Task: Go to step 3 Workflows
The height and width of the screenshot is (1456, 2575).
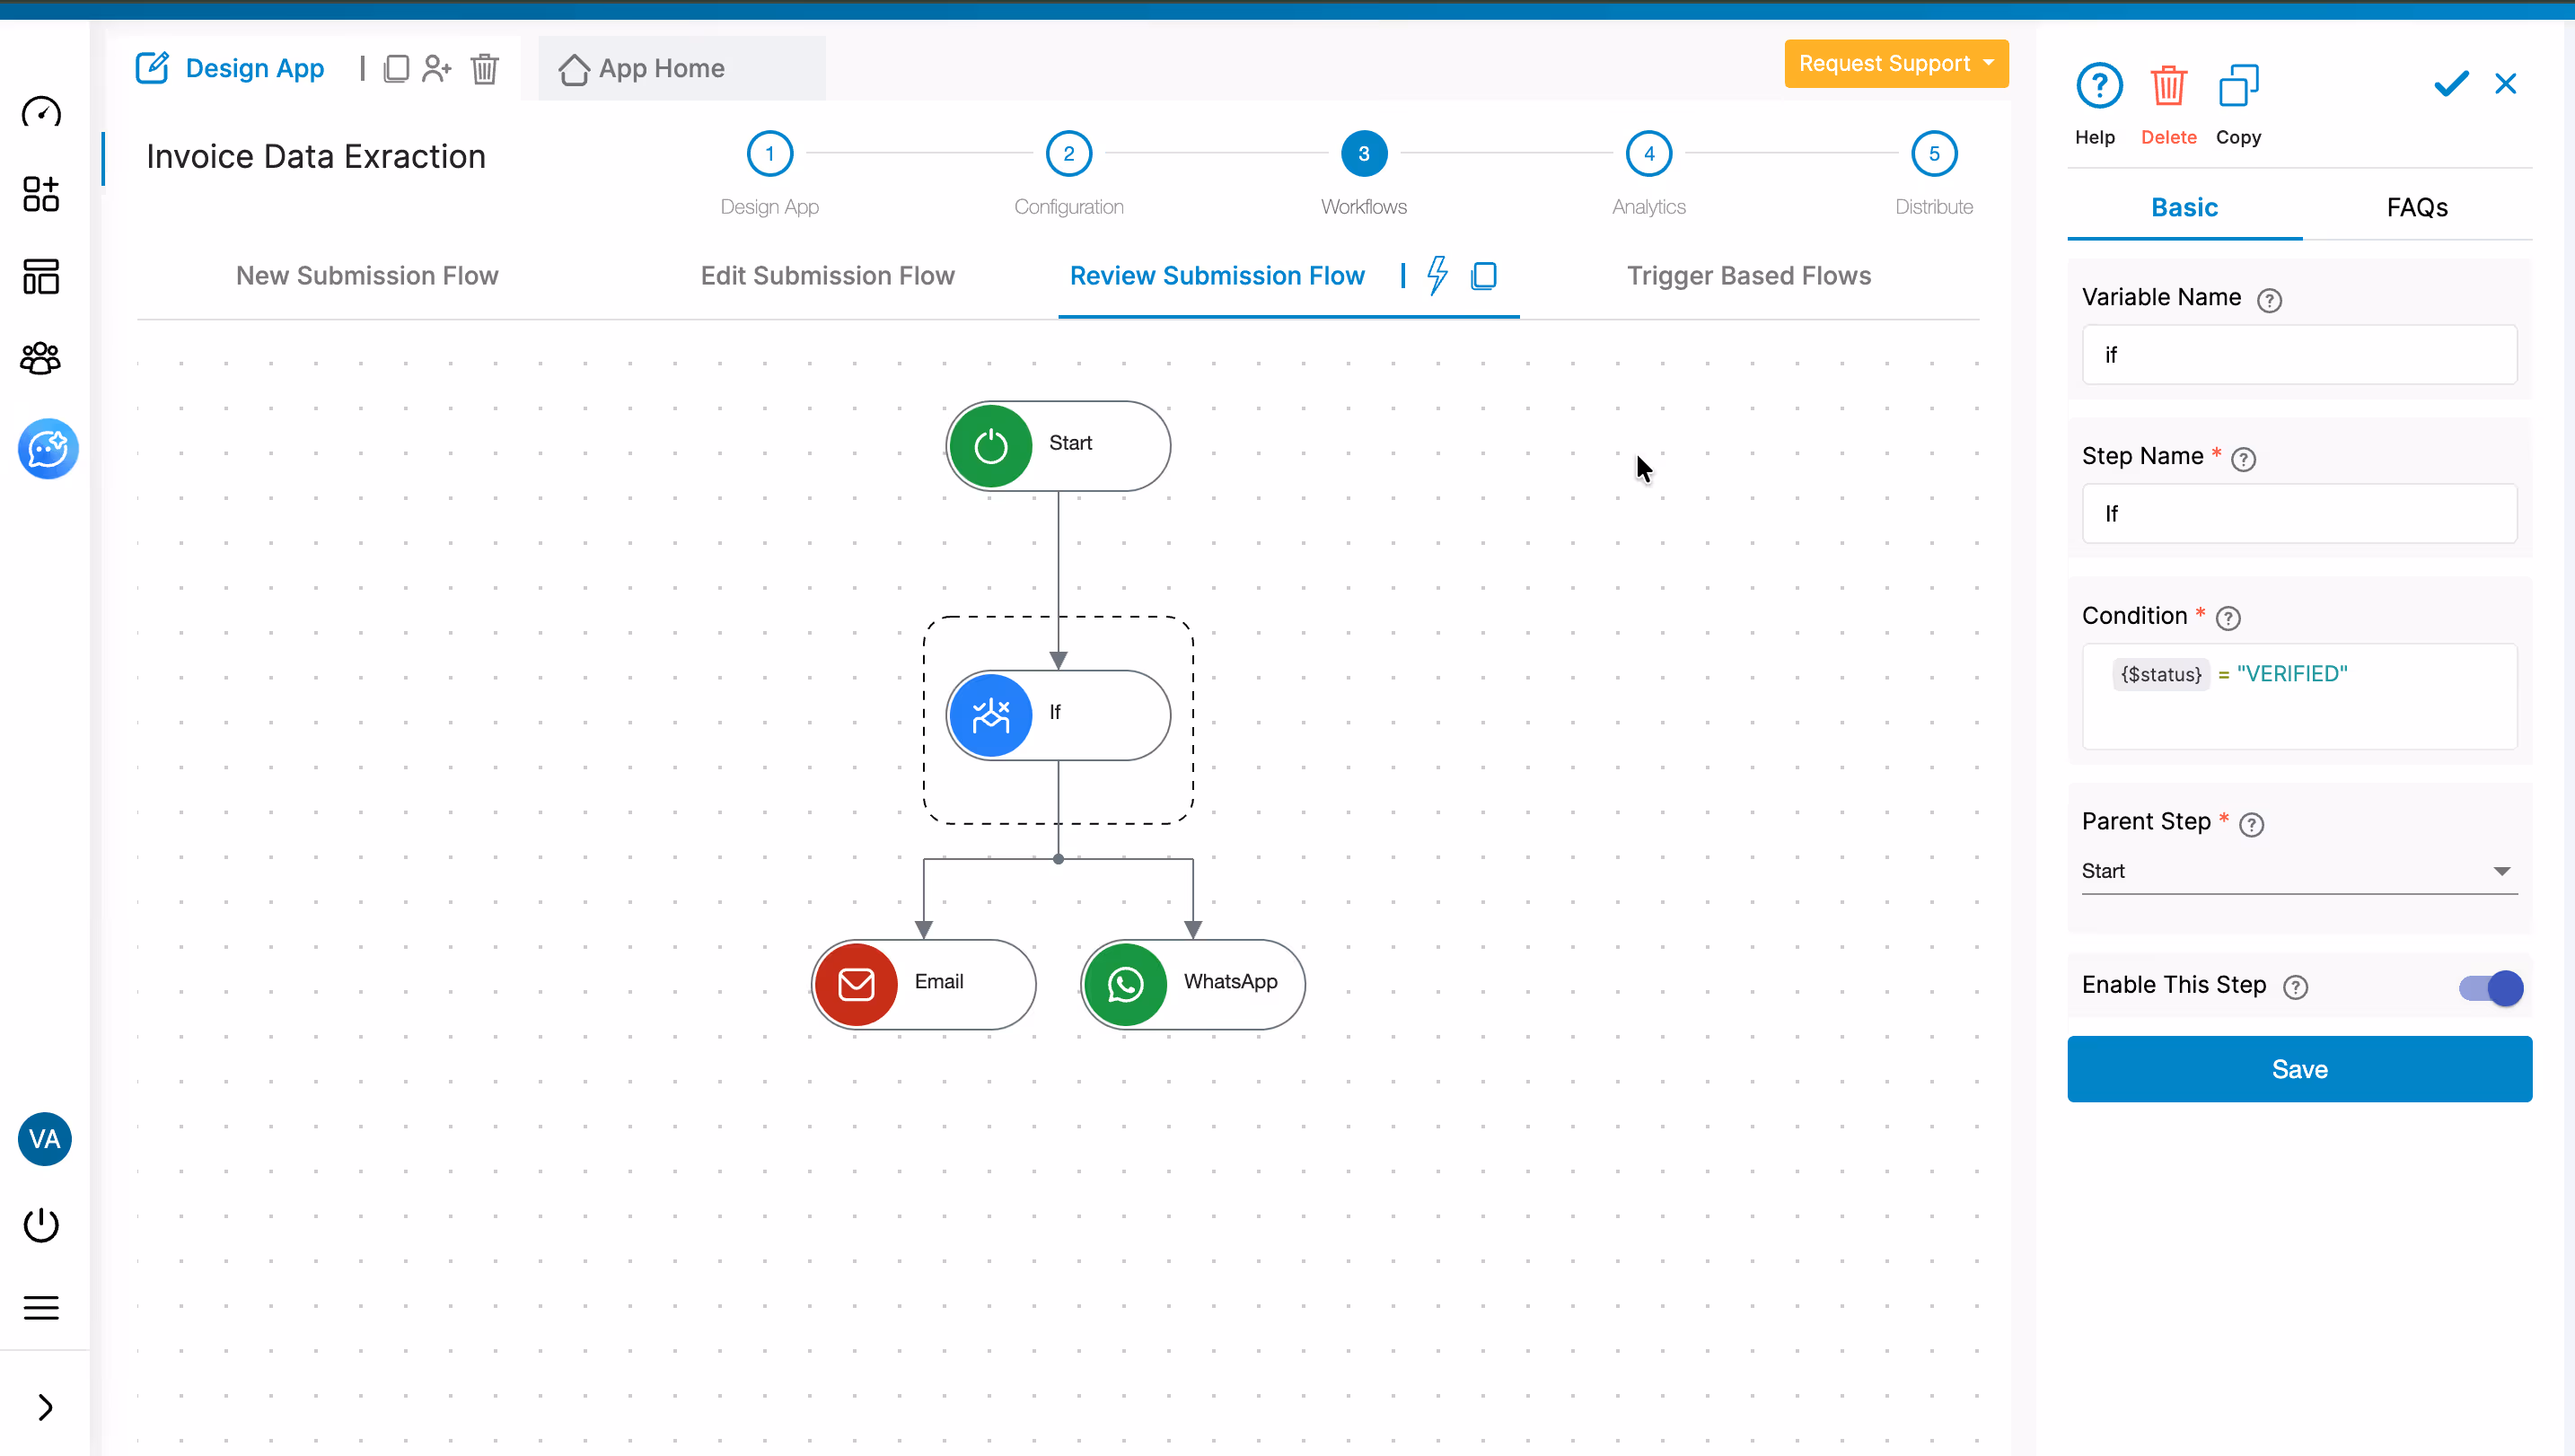Action: [1363, 153]
